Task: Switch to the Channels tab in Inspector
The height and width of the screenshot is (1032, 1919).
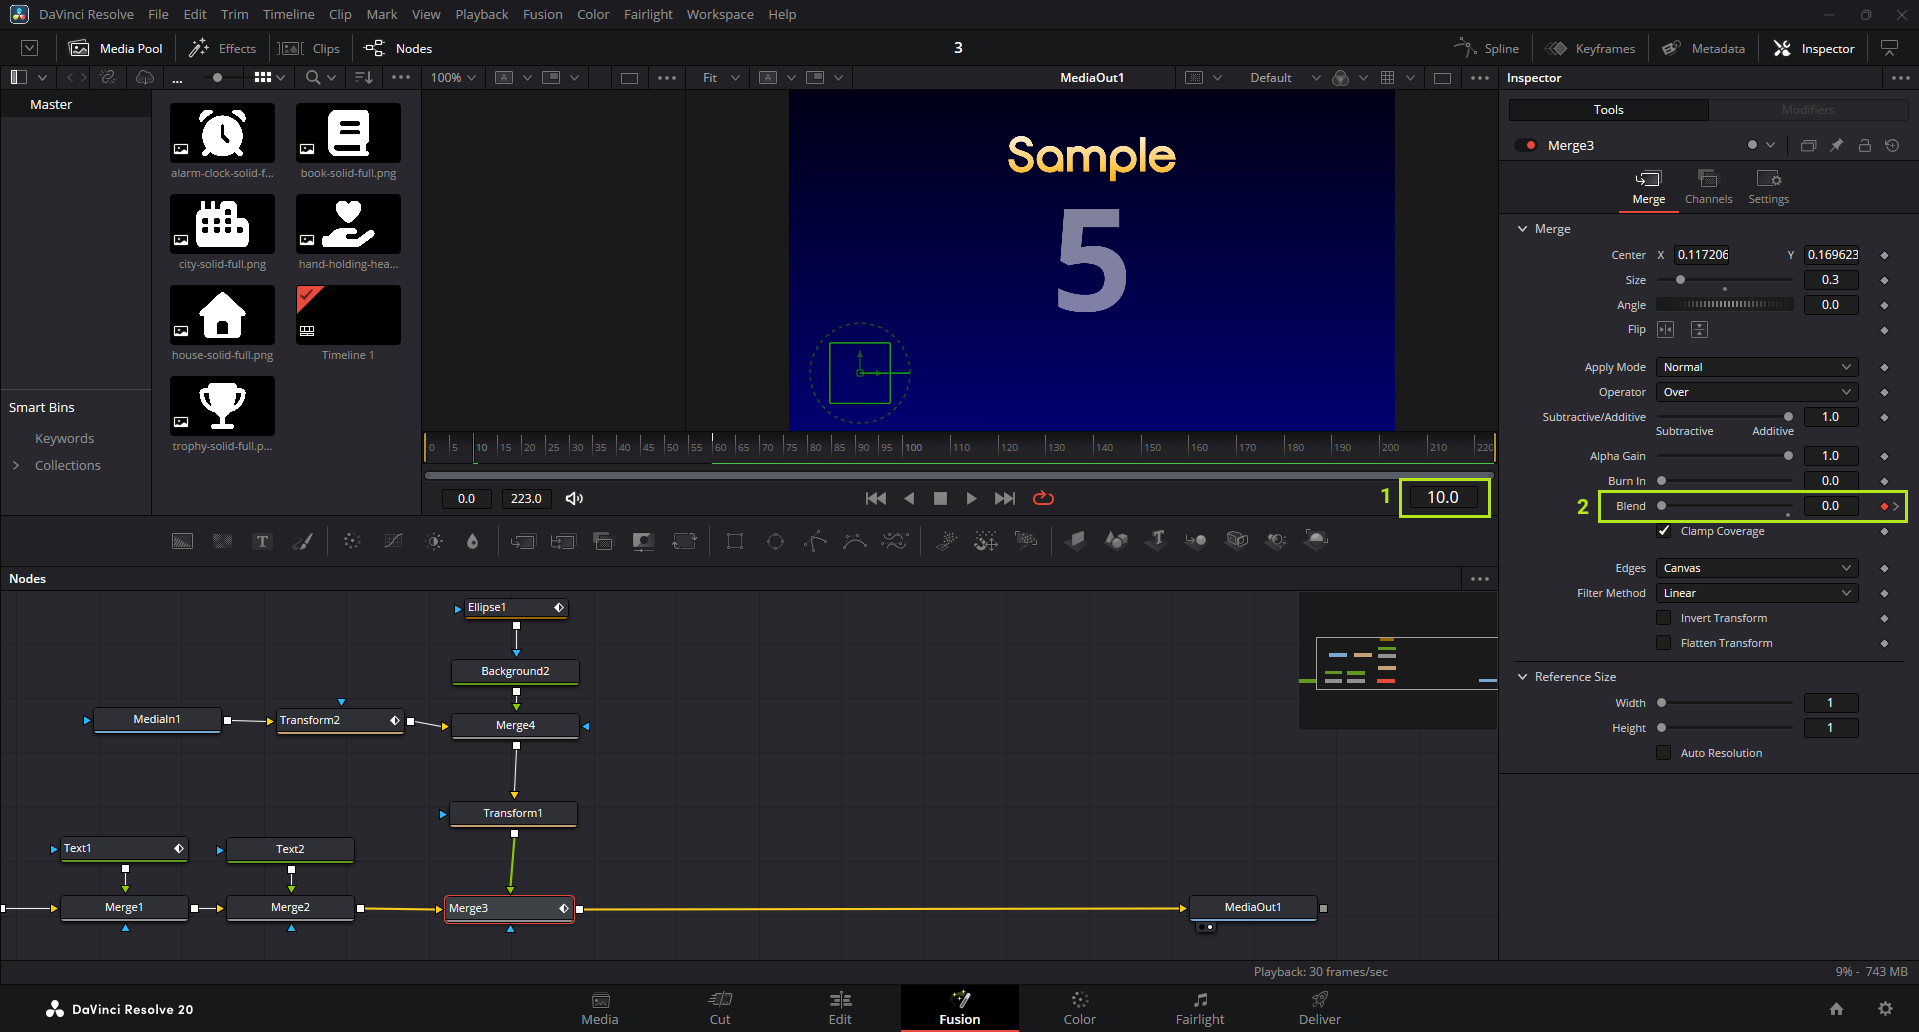Action: [1708, 187]
